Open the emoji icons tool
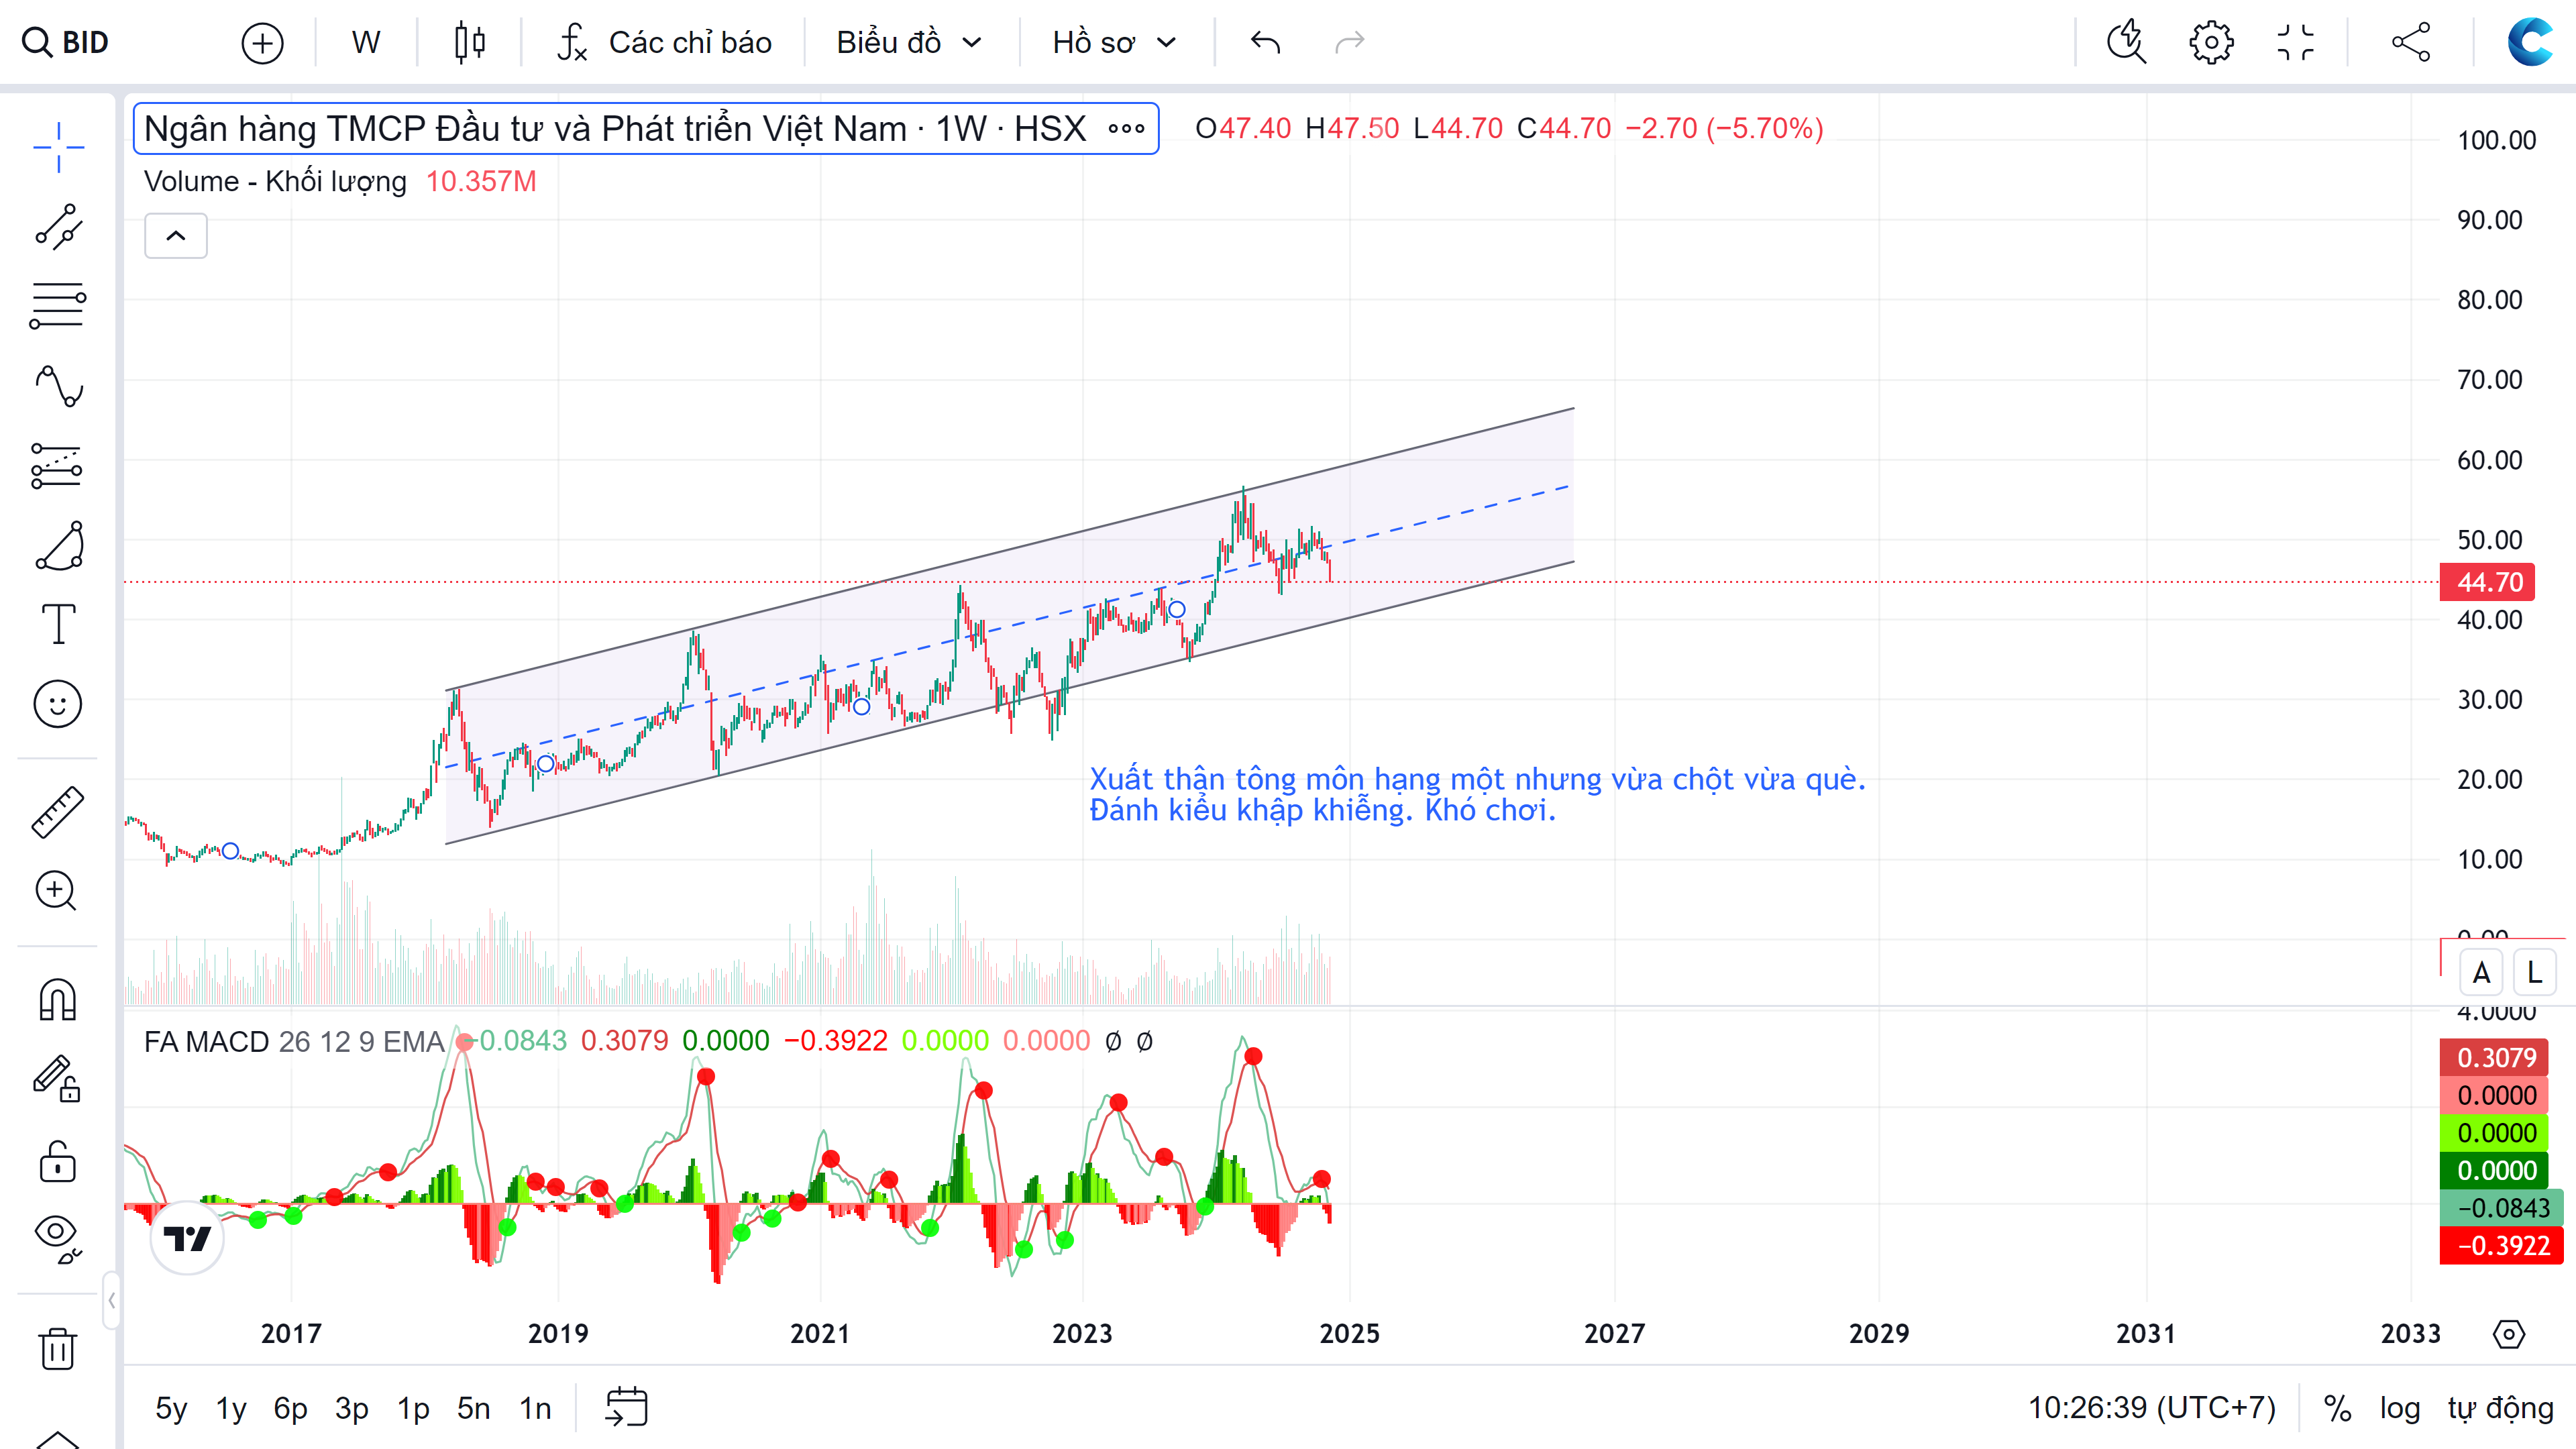The width and height of the screenshot is (2576, 1449). pyautogui.click(x=58, y=704)
